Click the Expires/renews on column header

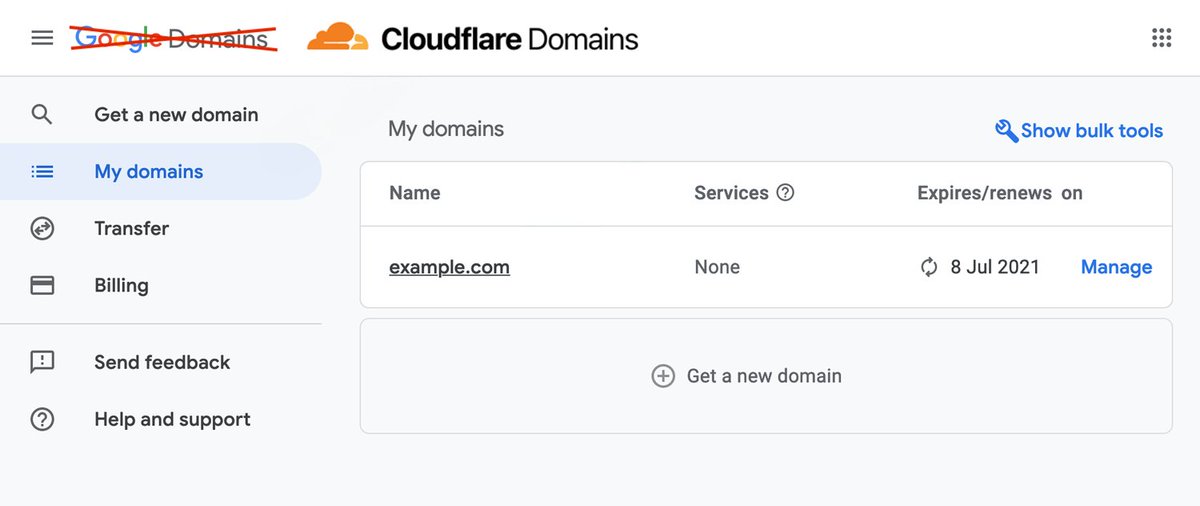(x=1000, y=193)
